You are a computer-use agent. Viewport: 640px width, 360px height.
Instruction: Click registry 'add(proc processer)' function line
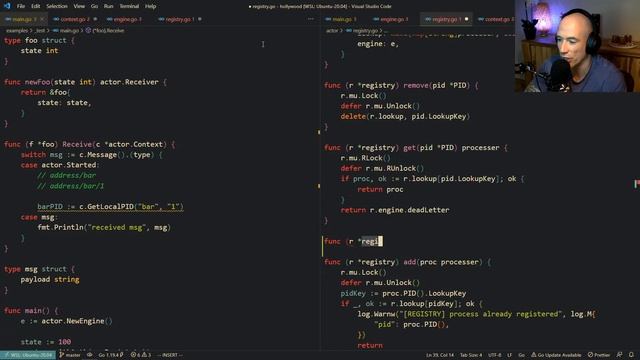click(408, 262)
